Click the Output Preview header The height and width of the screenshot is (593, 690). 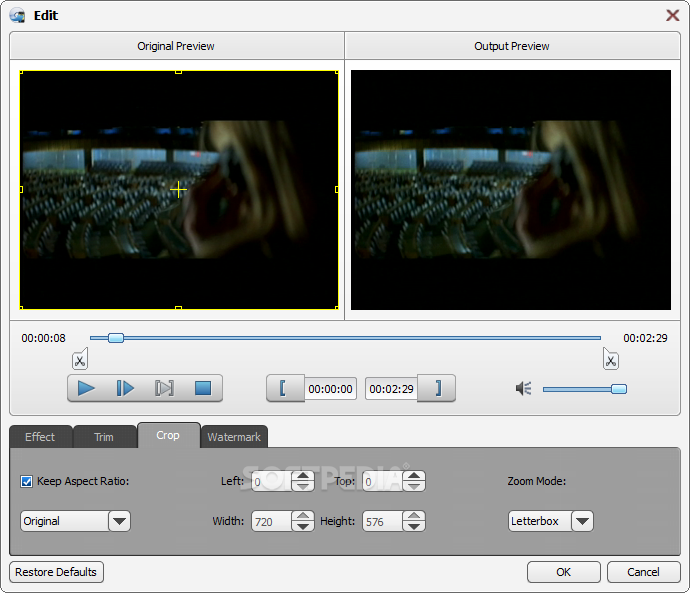coord(512,46)
